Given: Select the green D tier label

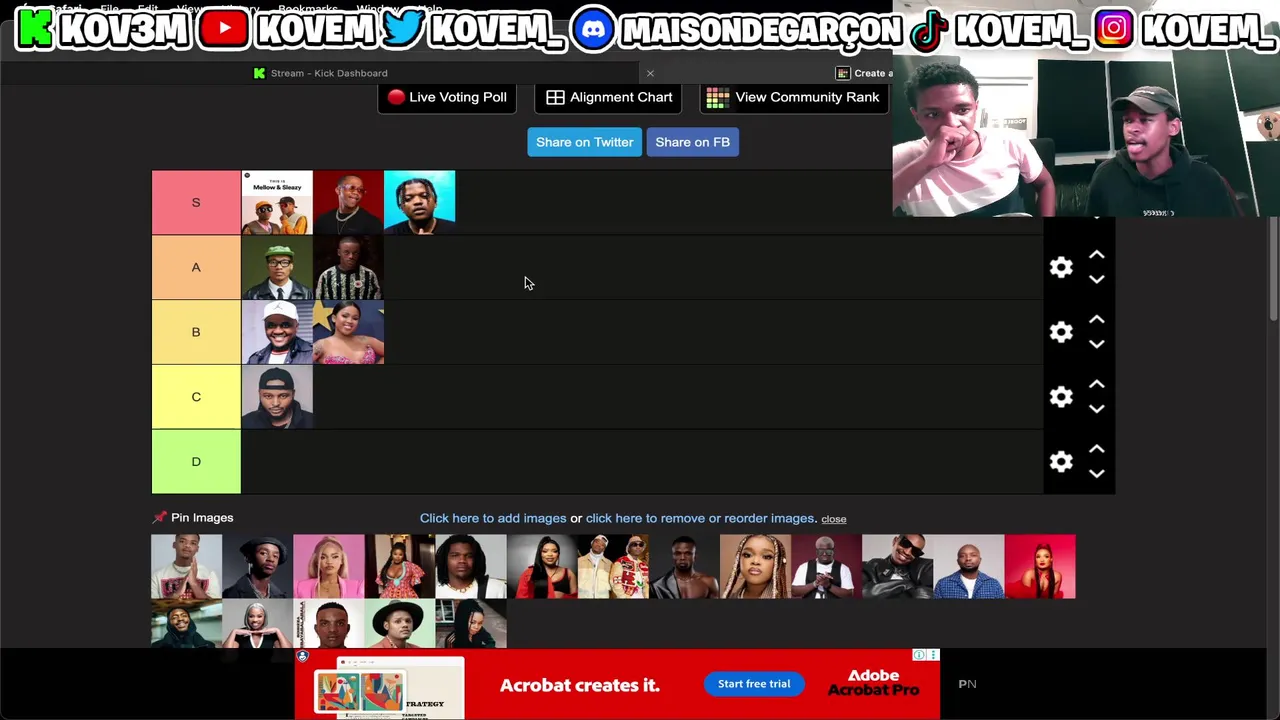Looking at the screenshot, I should coord(196,462).
